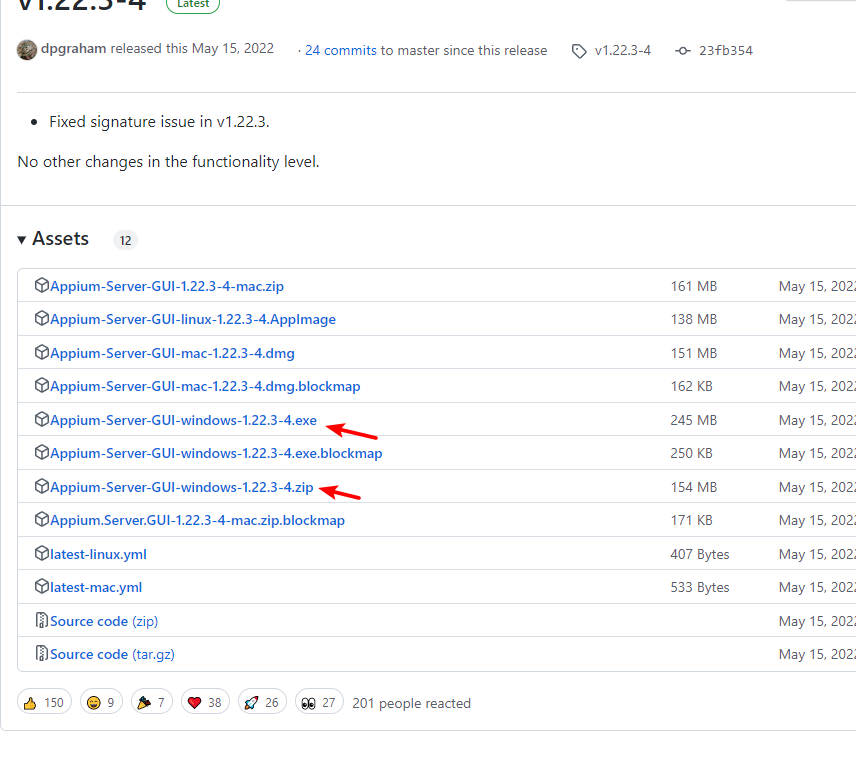Download Appium-Server-GUI-1.22.3-4-mac.zip
Viewport: 856px width, 771px height.
(167, 286)
